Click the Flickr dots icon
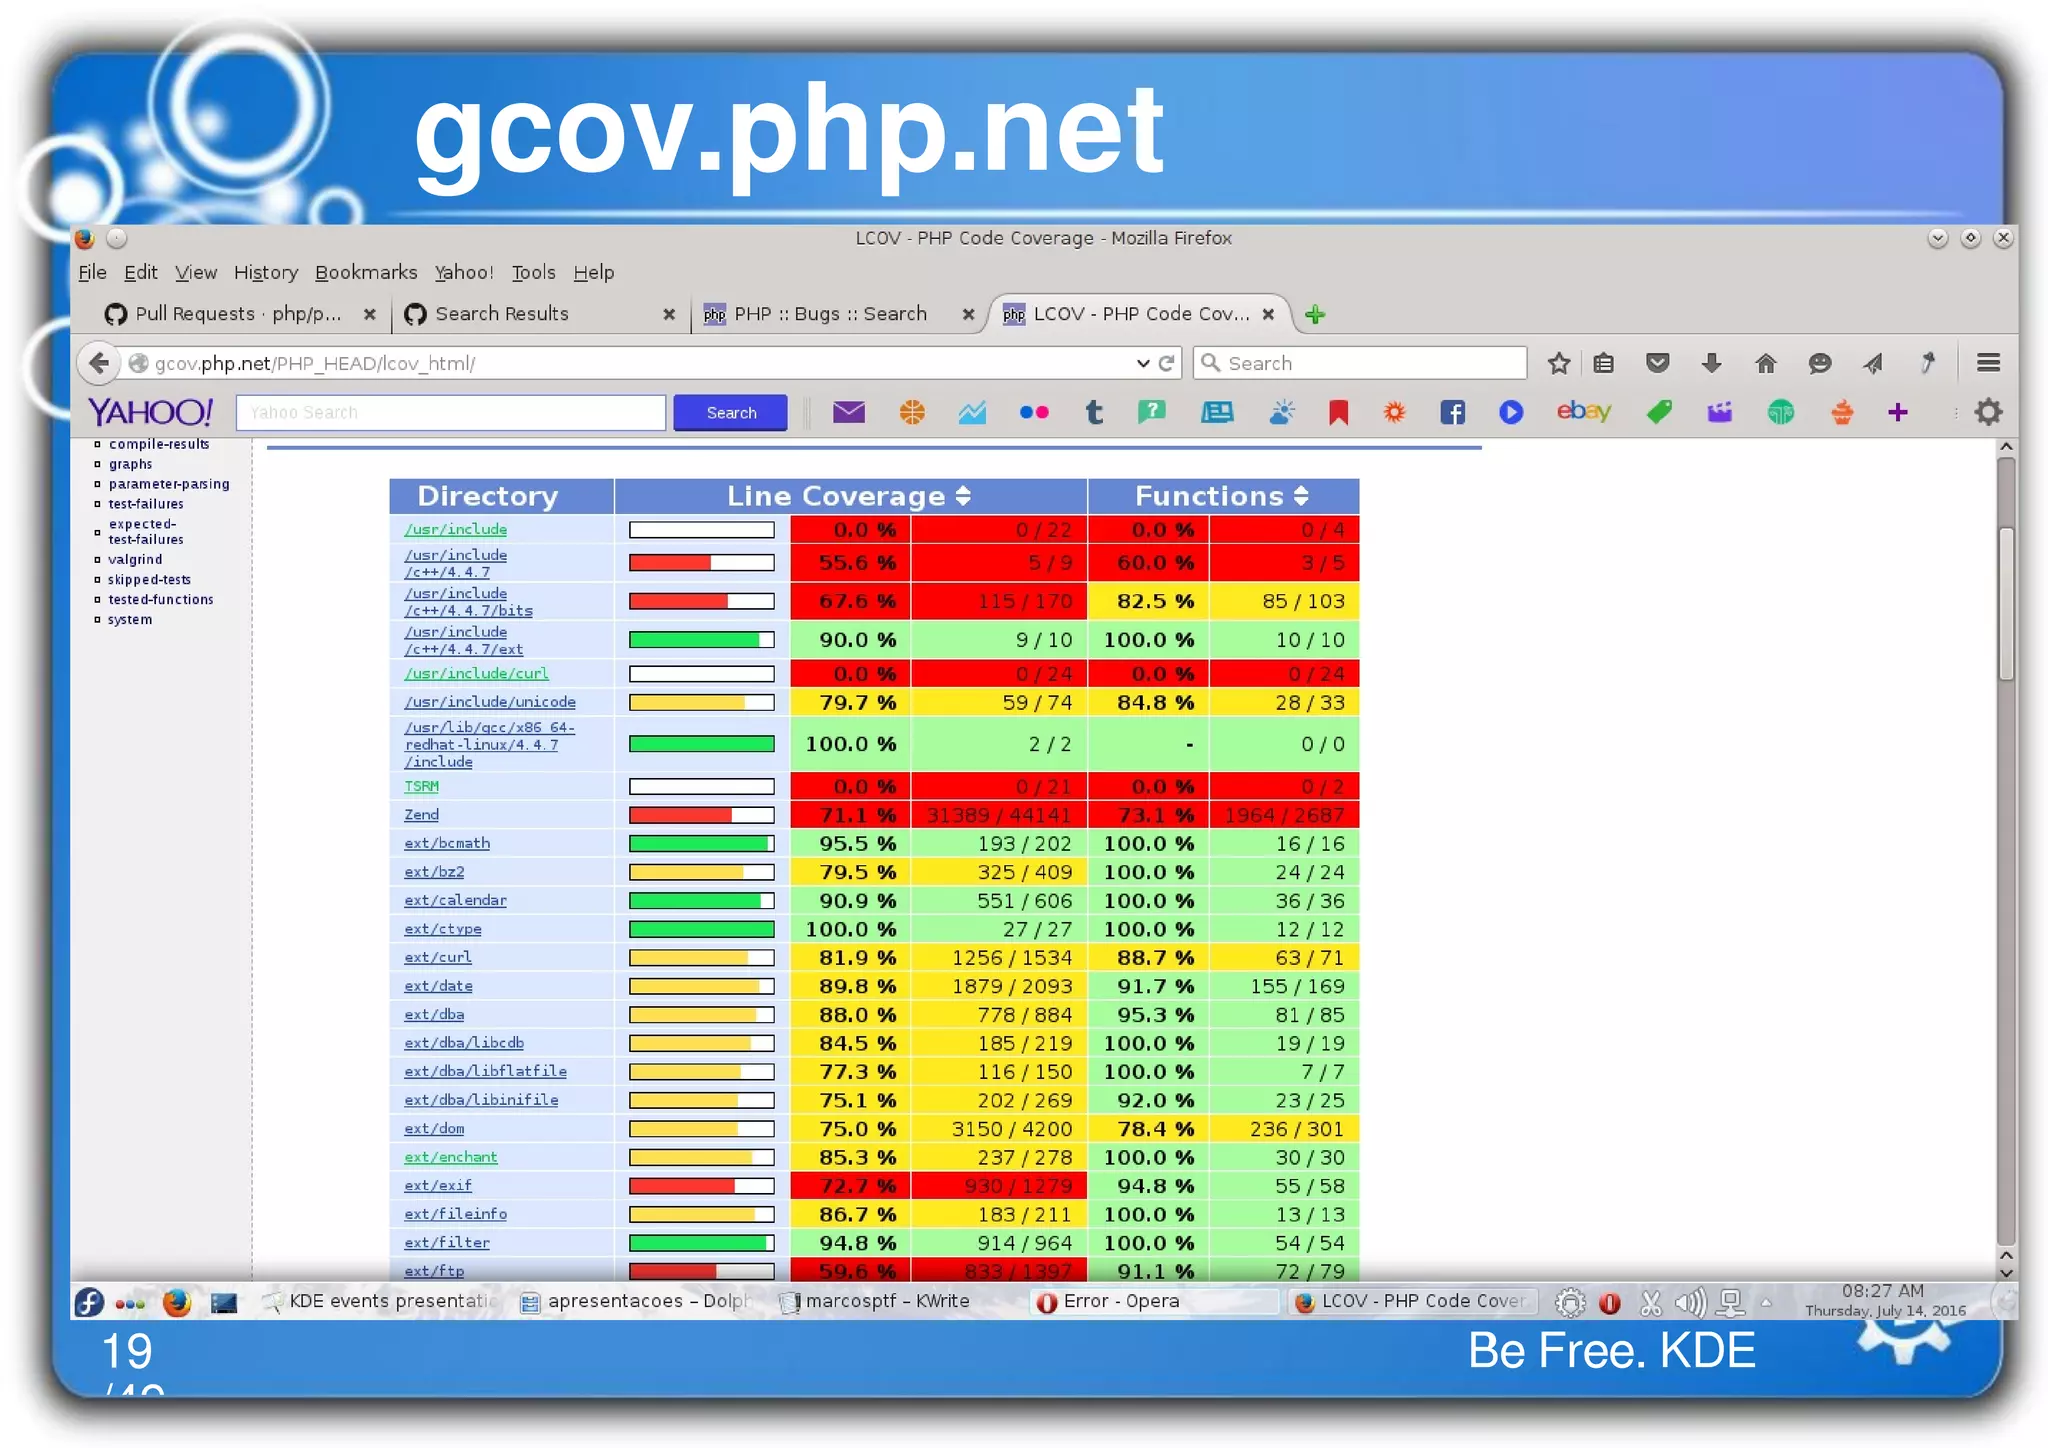This screenshot has height=1448, width=2048. [1034, 412]
